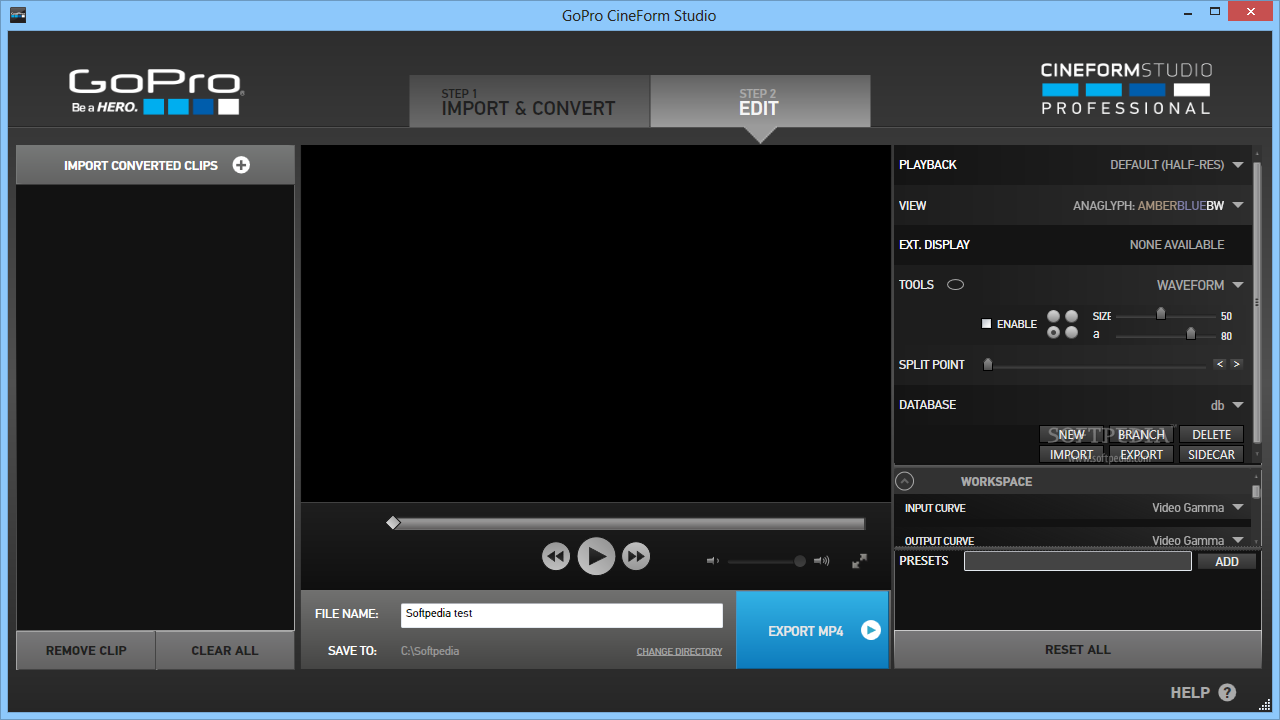Click the plus icon beside Import Converted Clips
Viewport: 1280px width, 720px height.
click(x=241, y=165)
